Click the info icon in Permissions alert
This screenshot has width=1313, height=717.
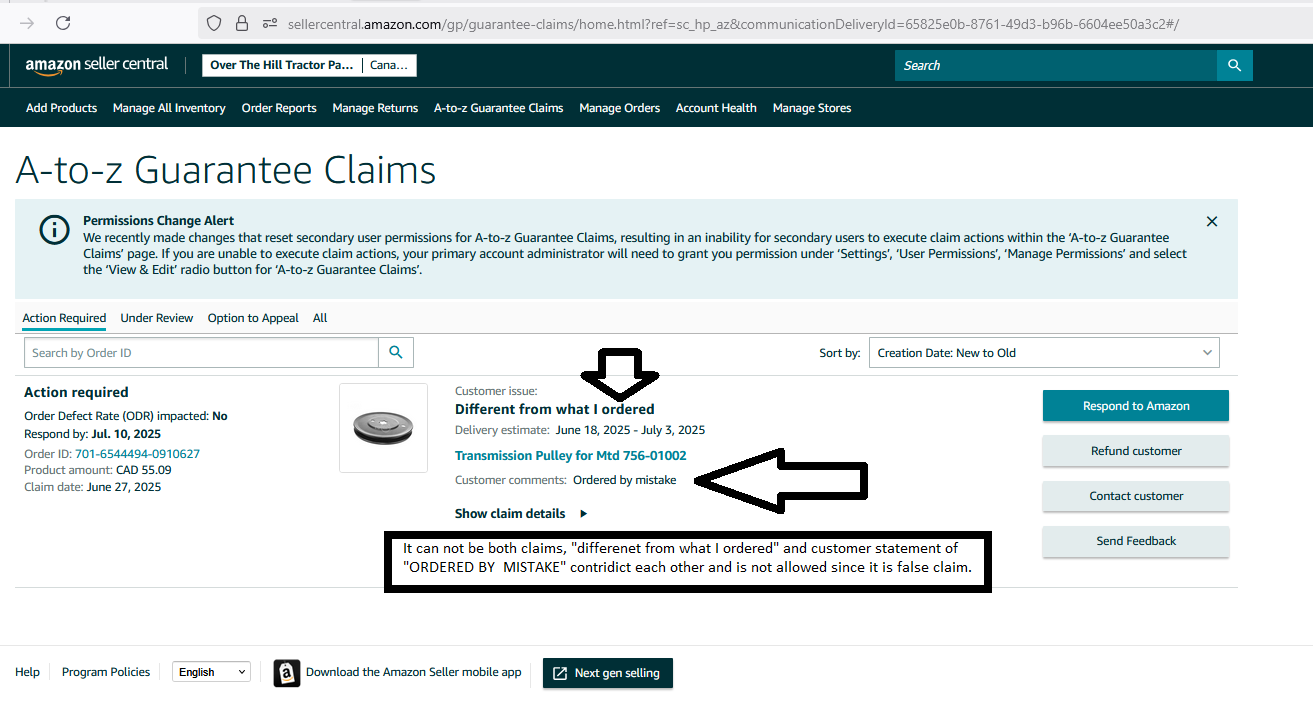click(x=54, y=230)
